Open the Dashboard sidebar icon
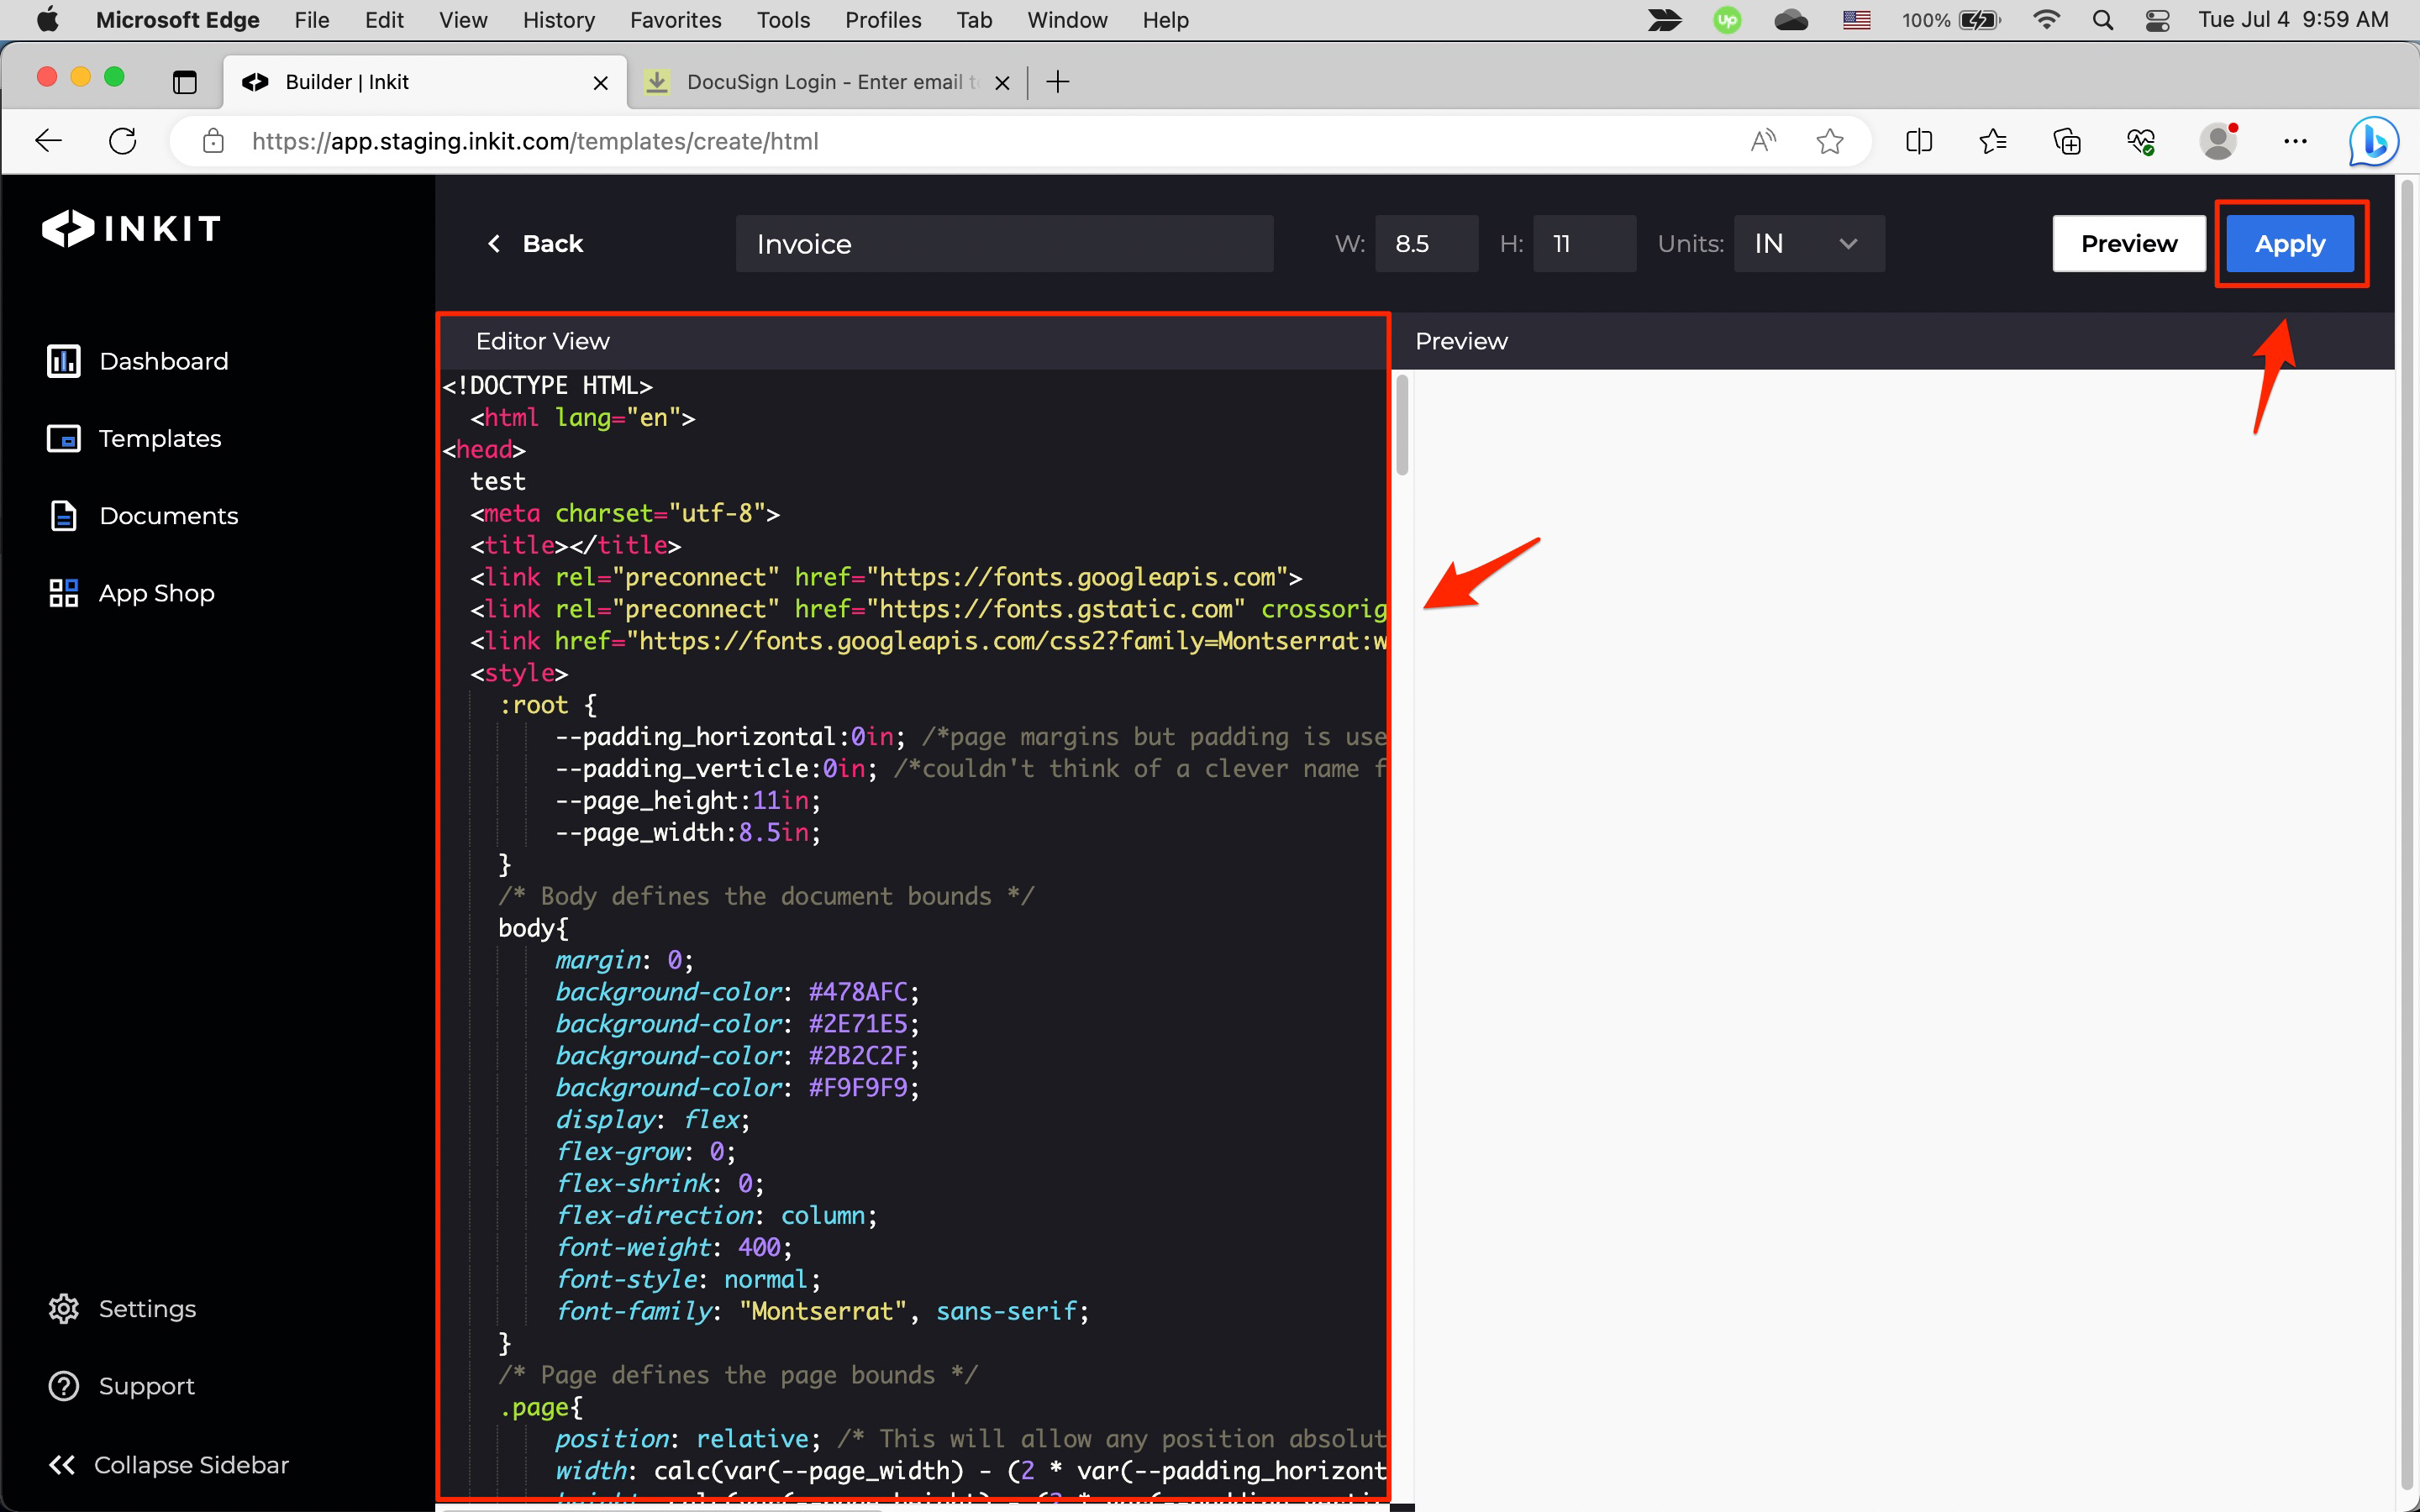 [x=63, y=361]
